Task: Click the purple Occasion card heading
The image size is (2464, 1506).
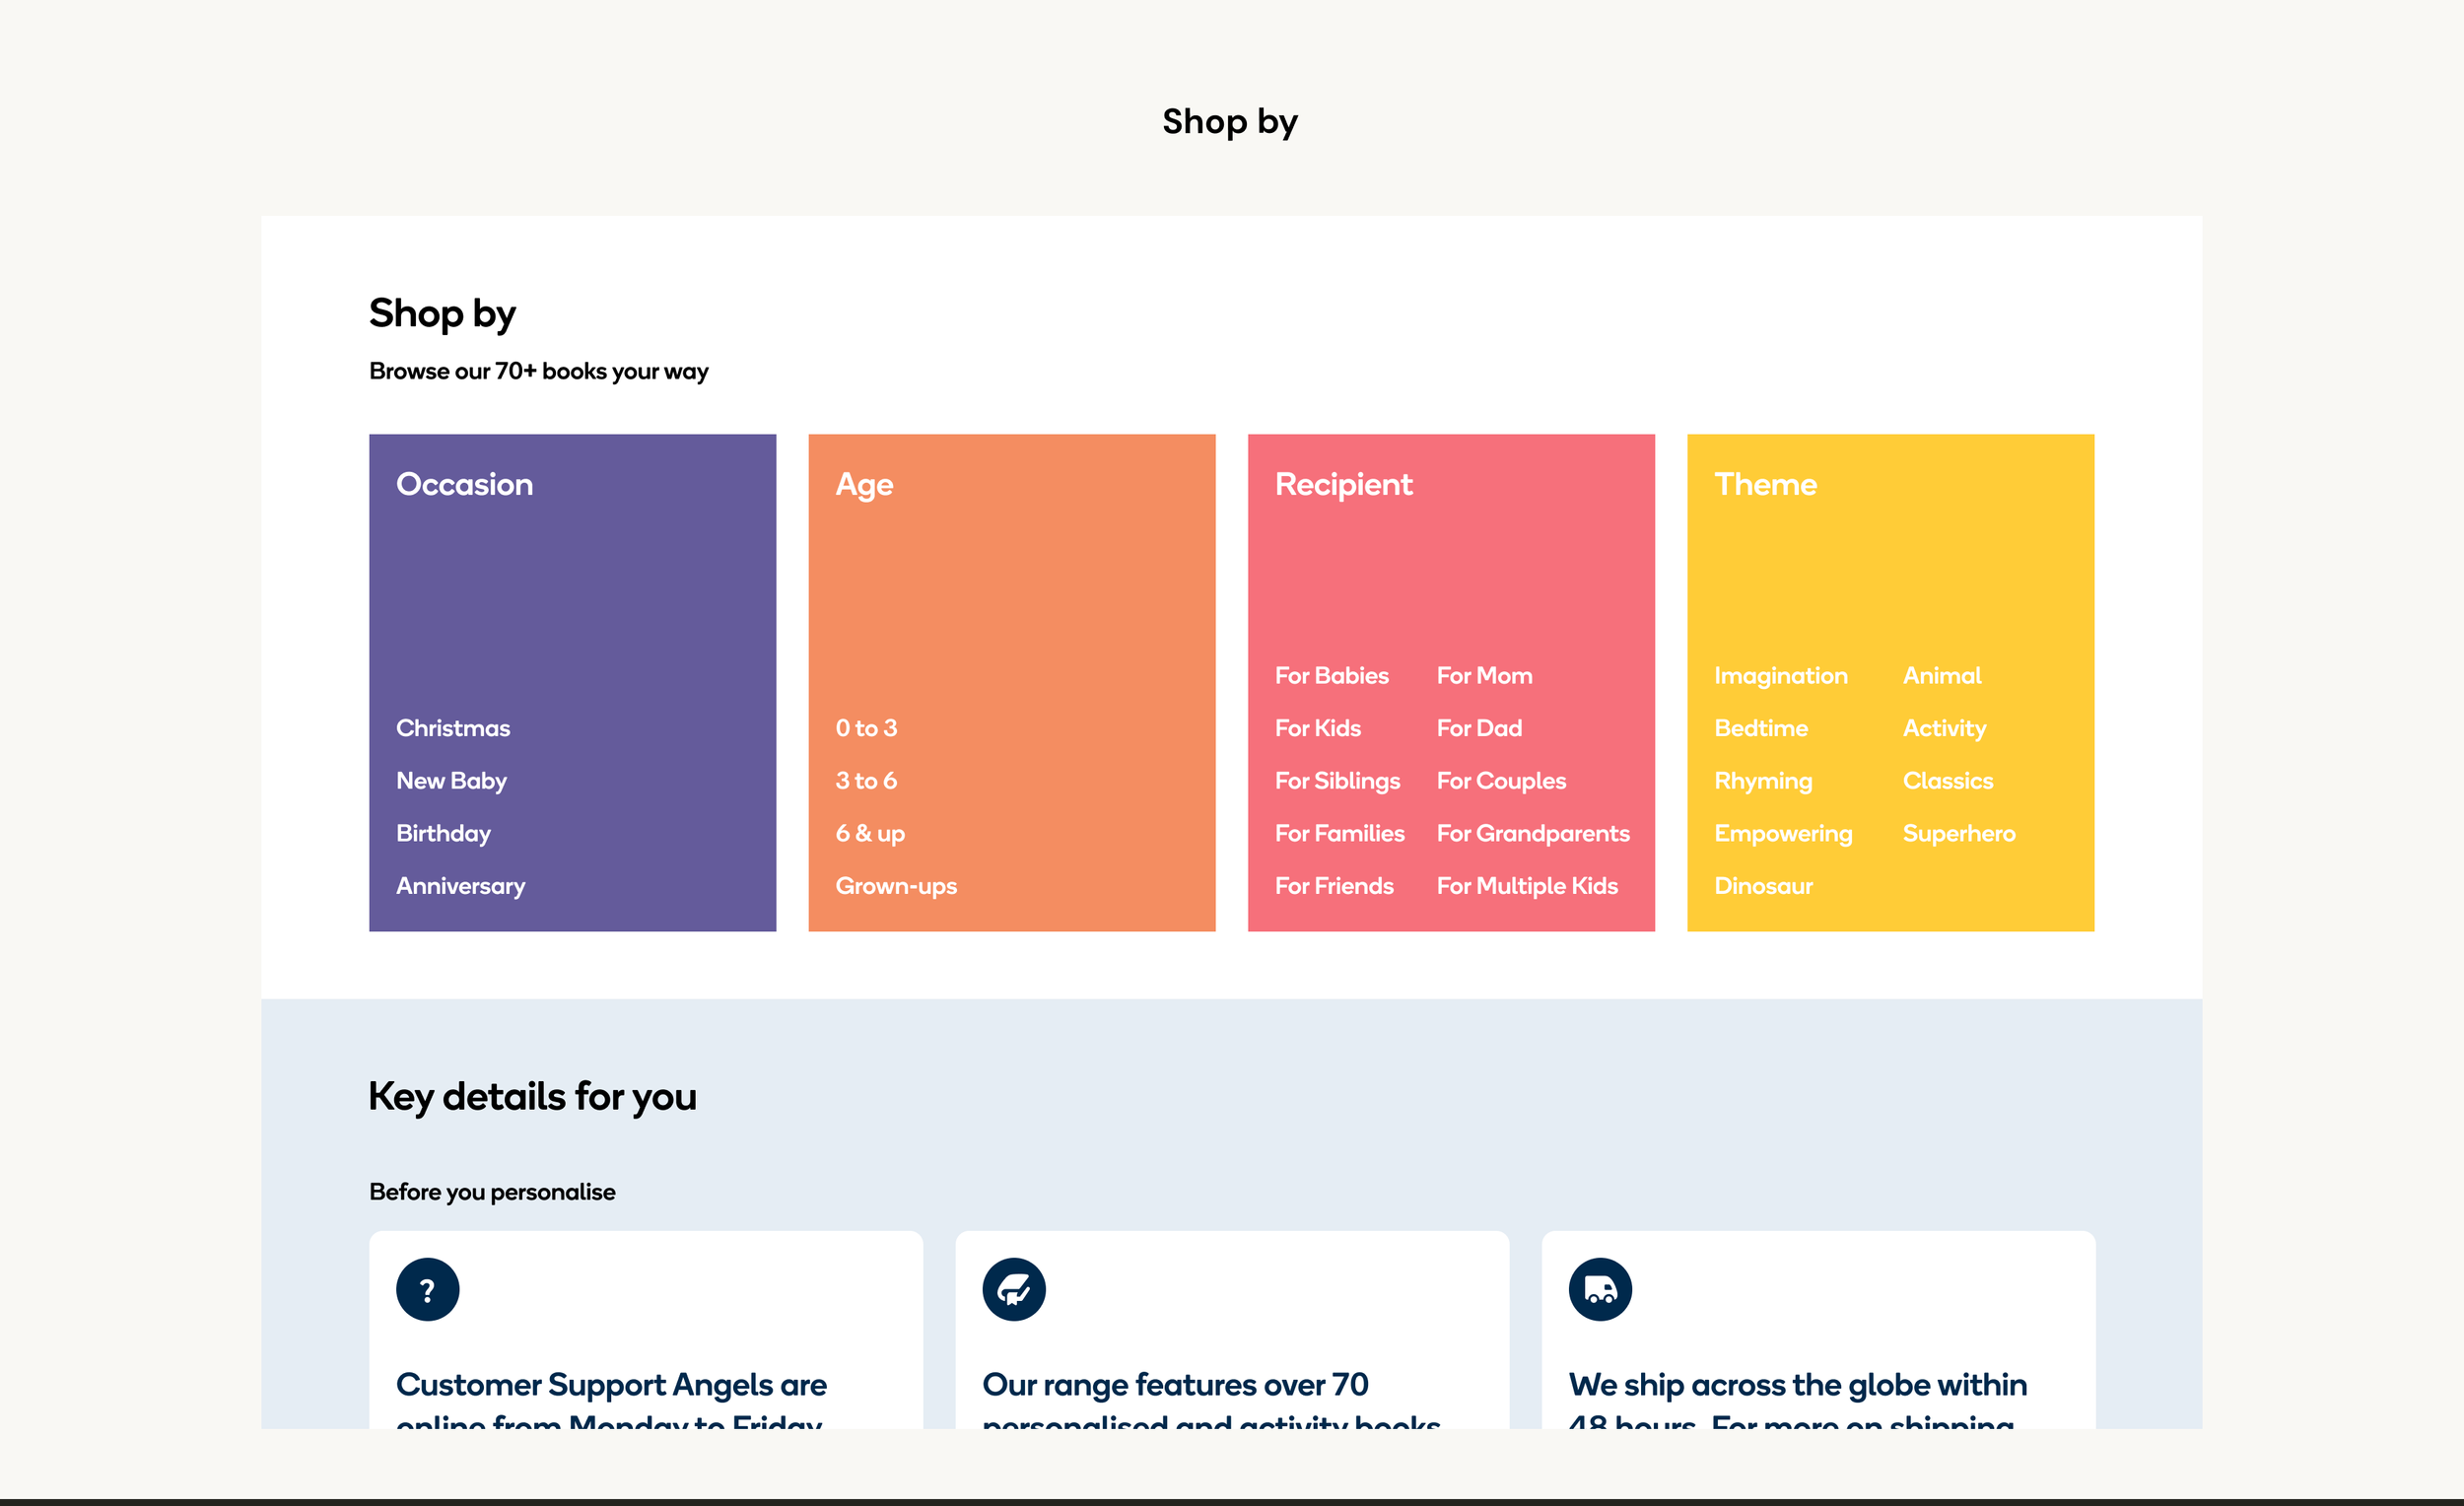Action: 464,484
